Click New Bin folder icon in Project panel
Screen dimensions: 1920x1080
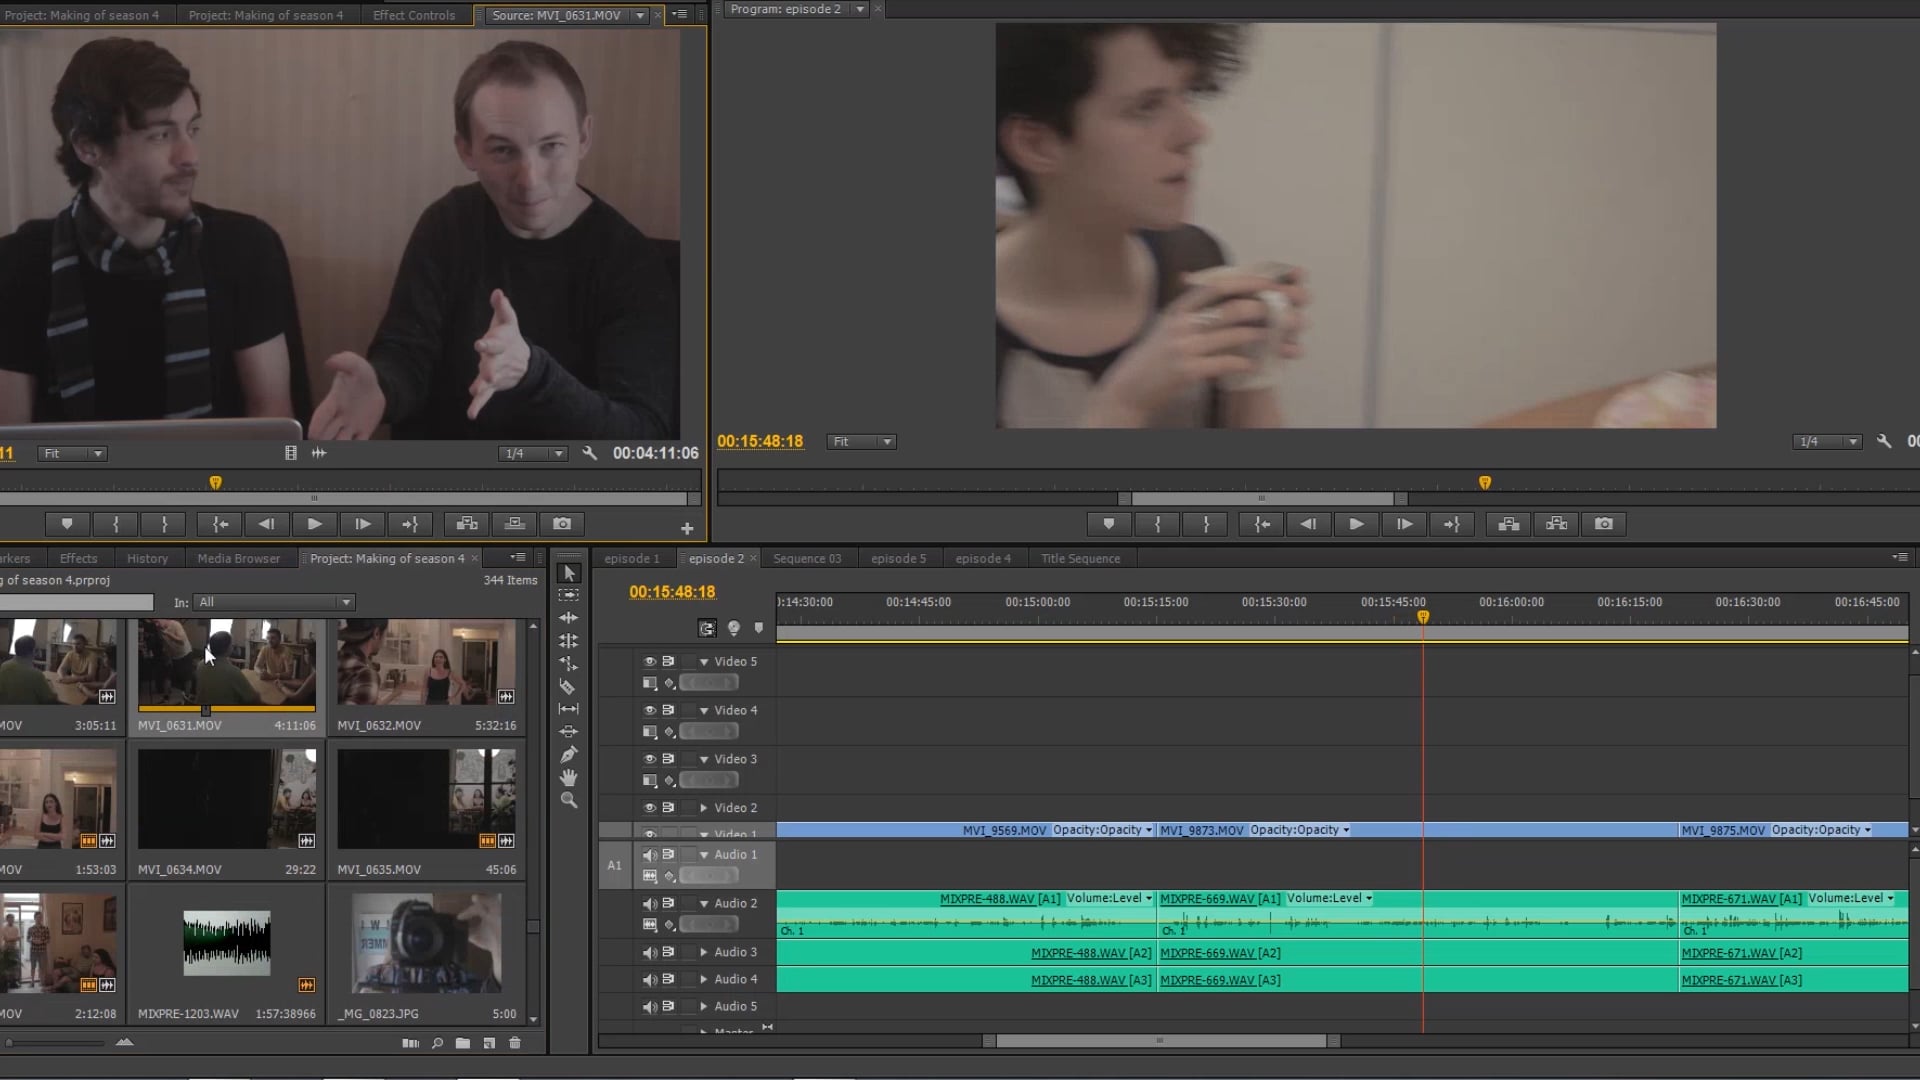(463, 1043)
